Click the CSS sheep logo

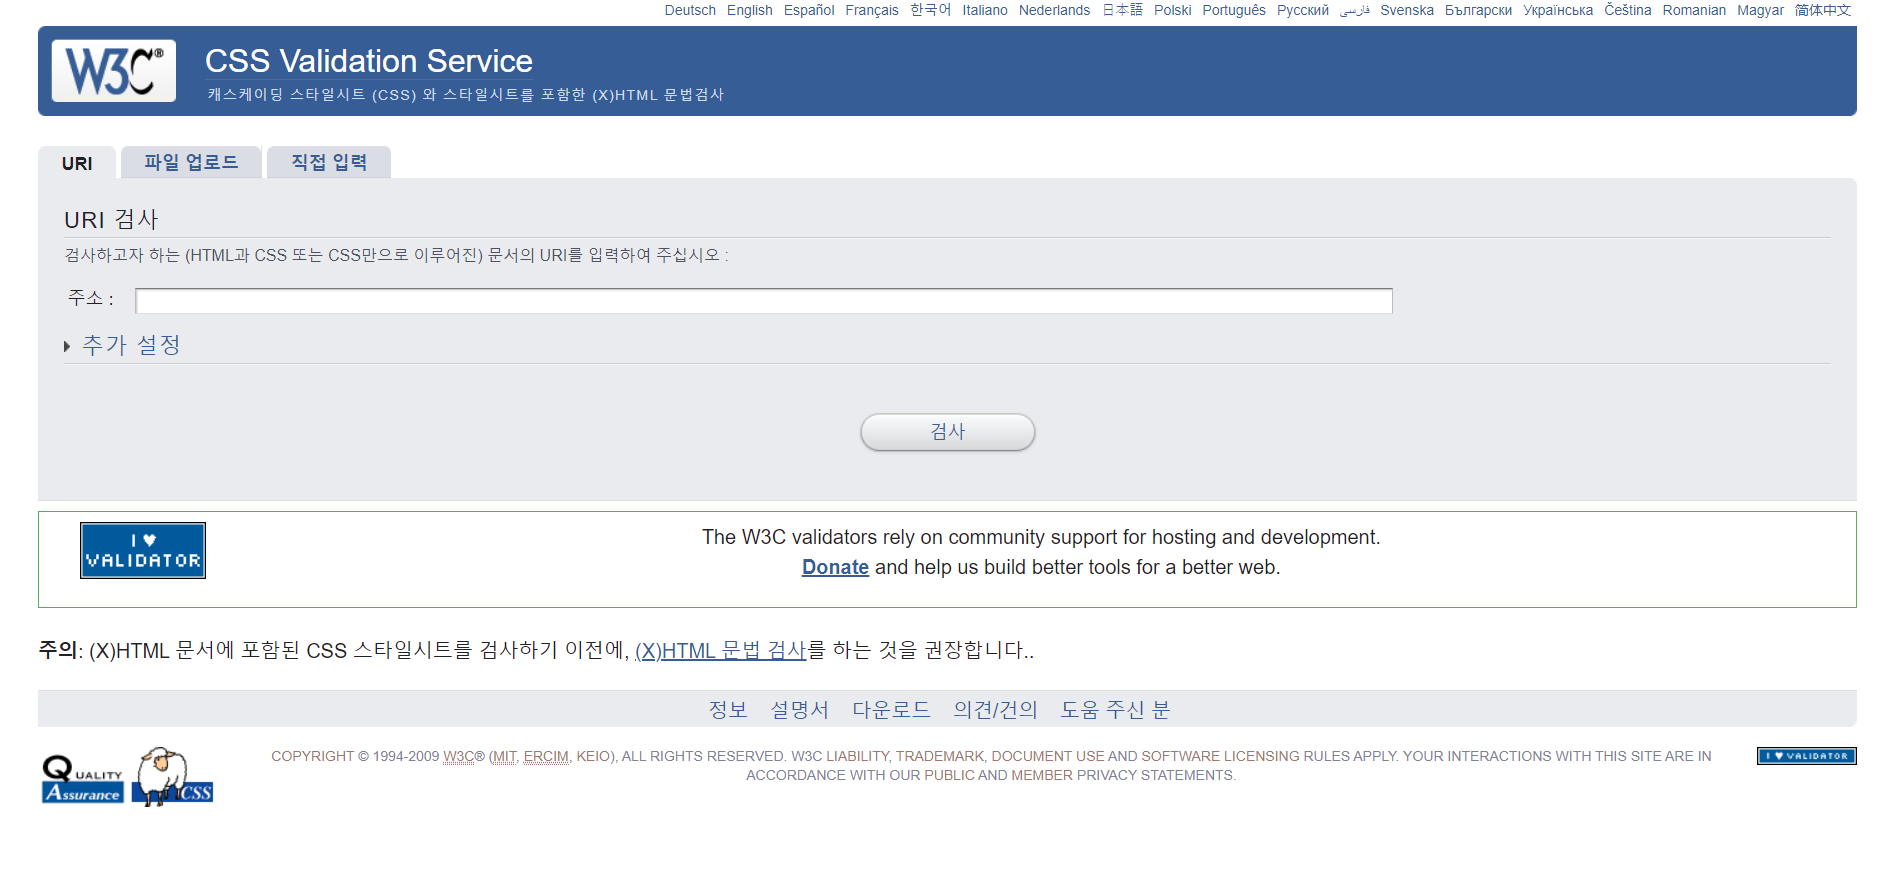[x=172, y=777]
